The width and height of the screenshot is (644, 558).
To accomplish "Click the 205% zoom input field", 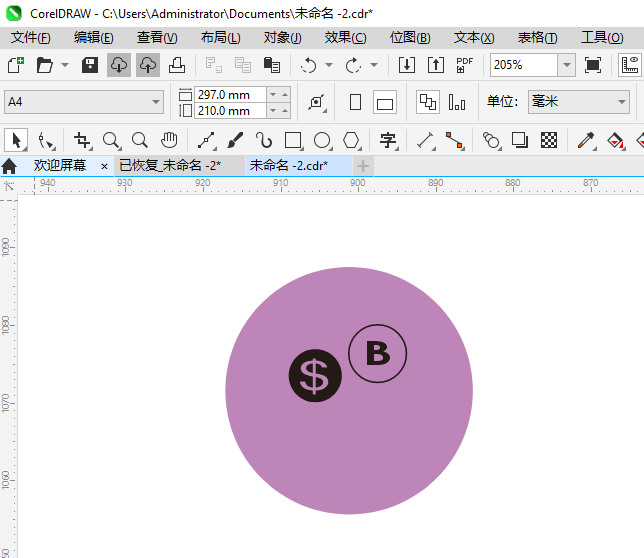I will (524, 65).
